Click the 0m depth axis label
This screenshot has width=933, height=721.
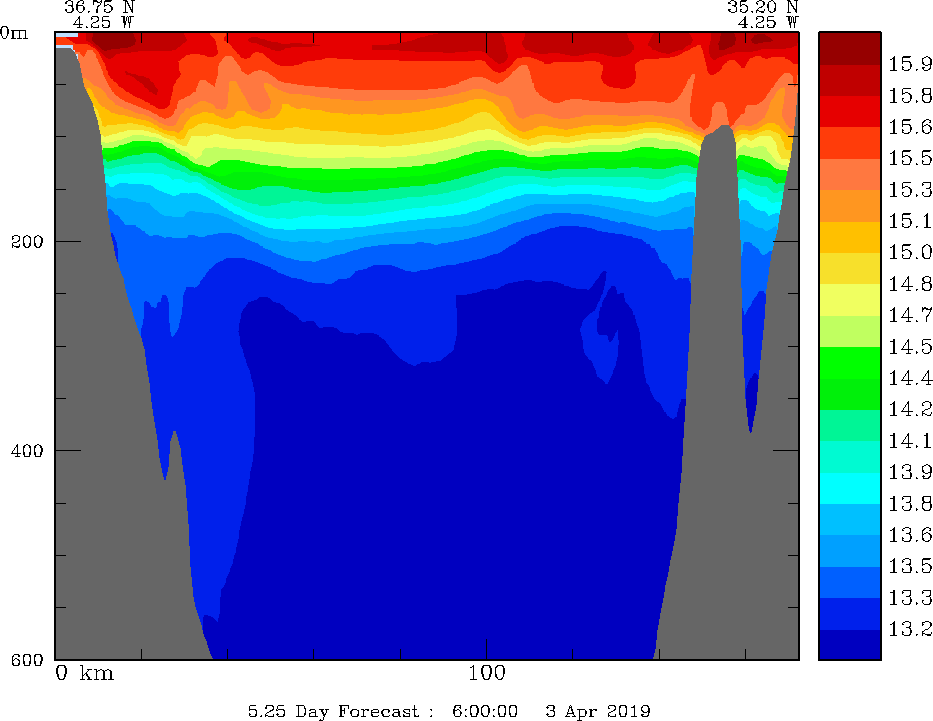point(14,33)
